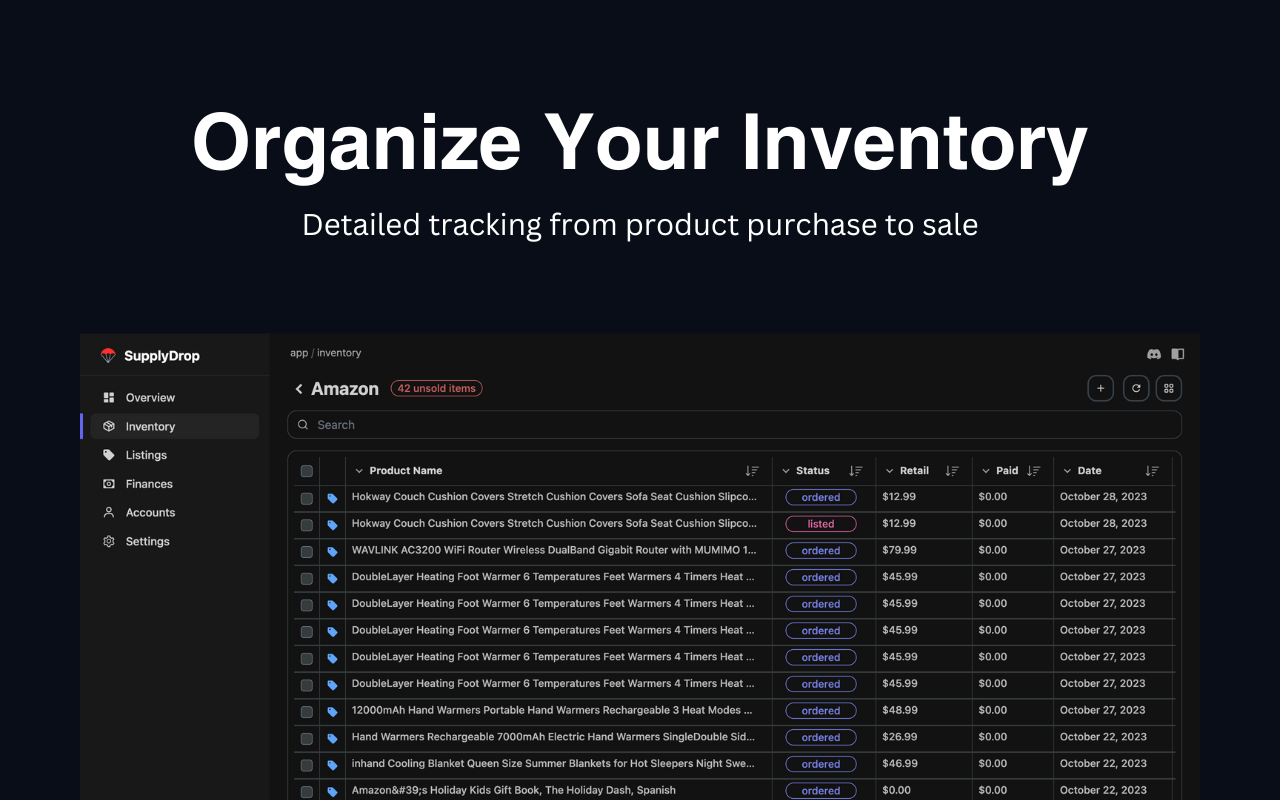Select all rows with the header checkbox
The width and height of the screenshot is (1280, 800).
307,471
